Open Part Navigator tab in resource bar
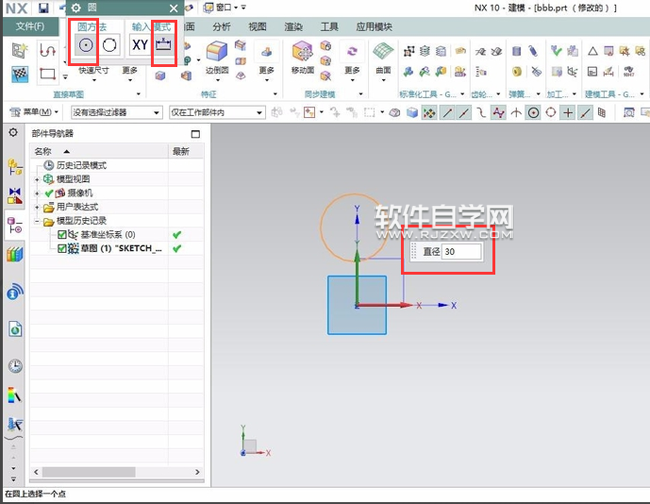650x504 pixels. 15,225
